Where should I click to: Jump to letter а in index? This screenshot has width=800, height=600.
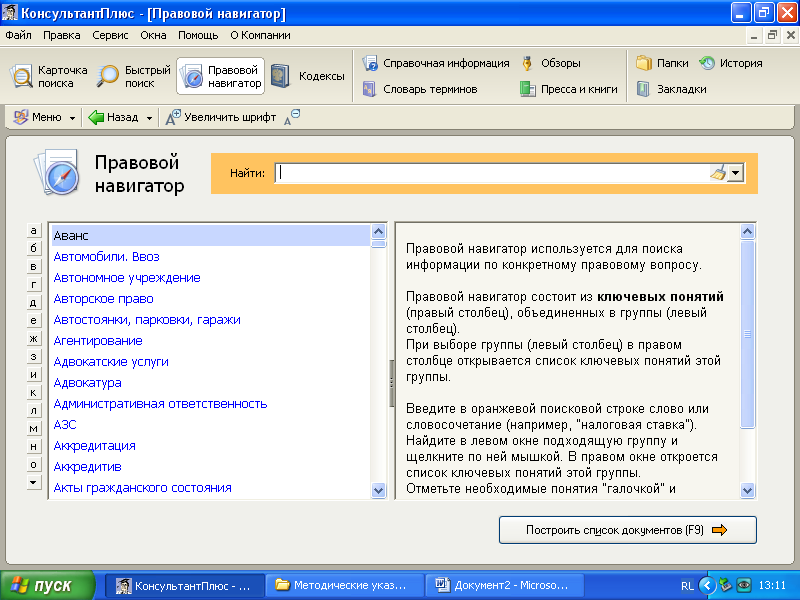pos(33,231)
